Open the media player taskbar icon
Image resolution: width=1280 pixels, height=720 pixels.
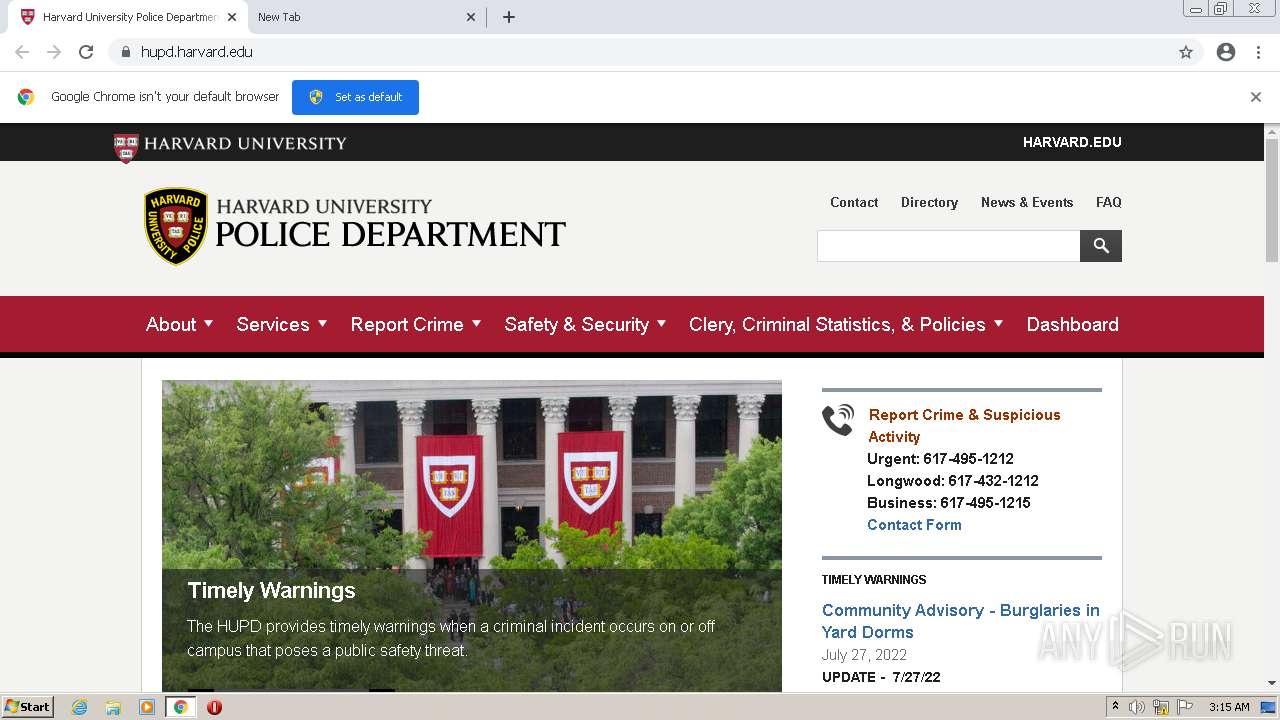(x=147, y=707)
